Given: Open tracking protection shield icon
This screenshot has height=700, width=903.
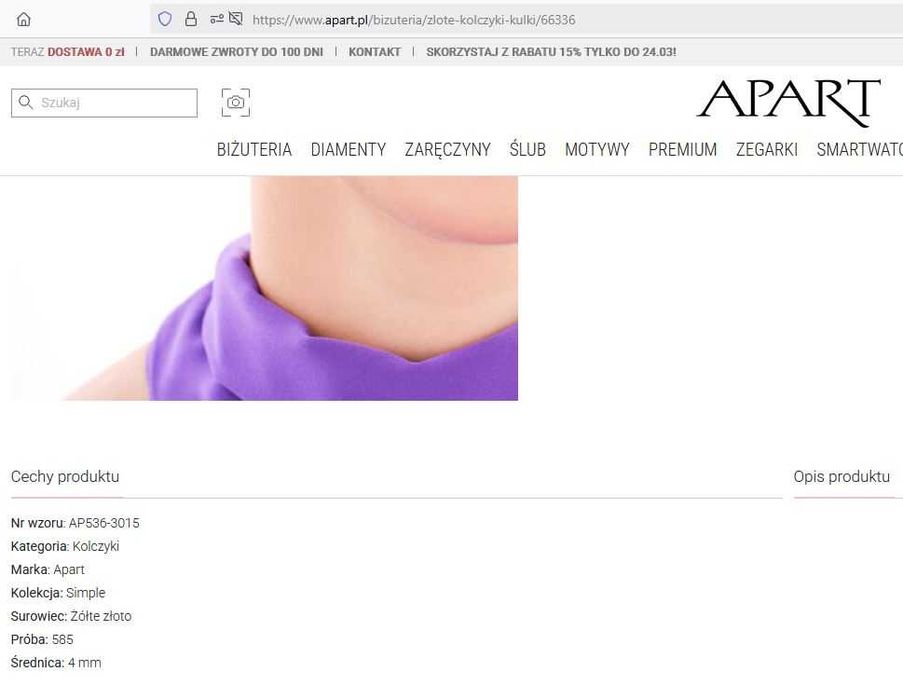Looking at the screenshot, I should click(x=165, y=19).
